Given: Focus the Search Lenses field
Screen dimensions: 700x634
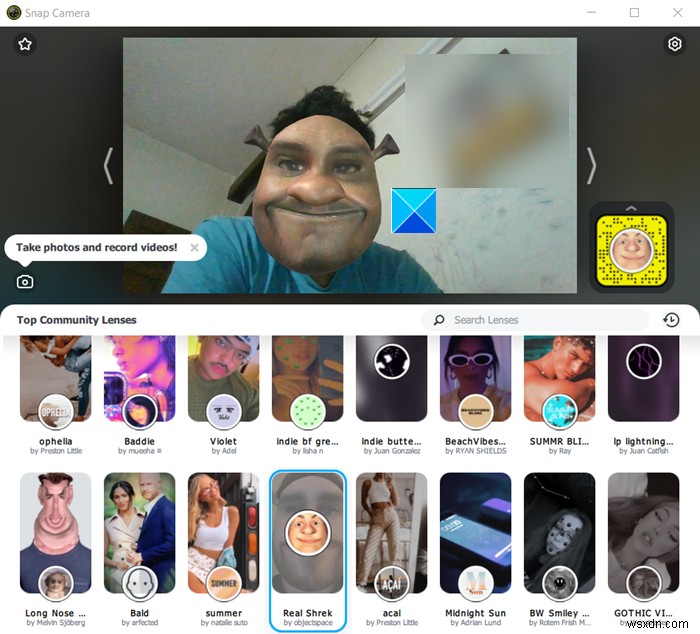Looking at the screenshot, I should [x=535, y=320].
